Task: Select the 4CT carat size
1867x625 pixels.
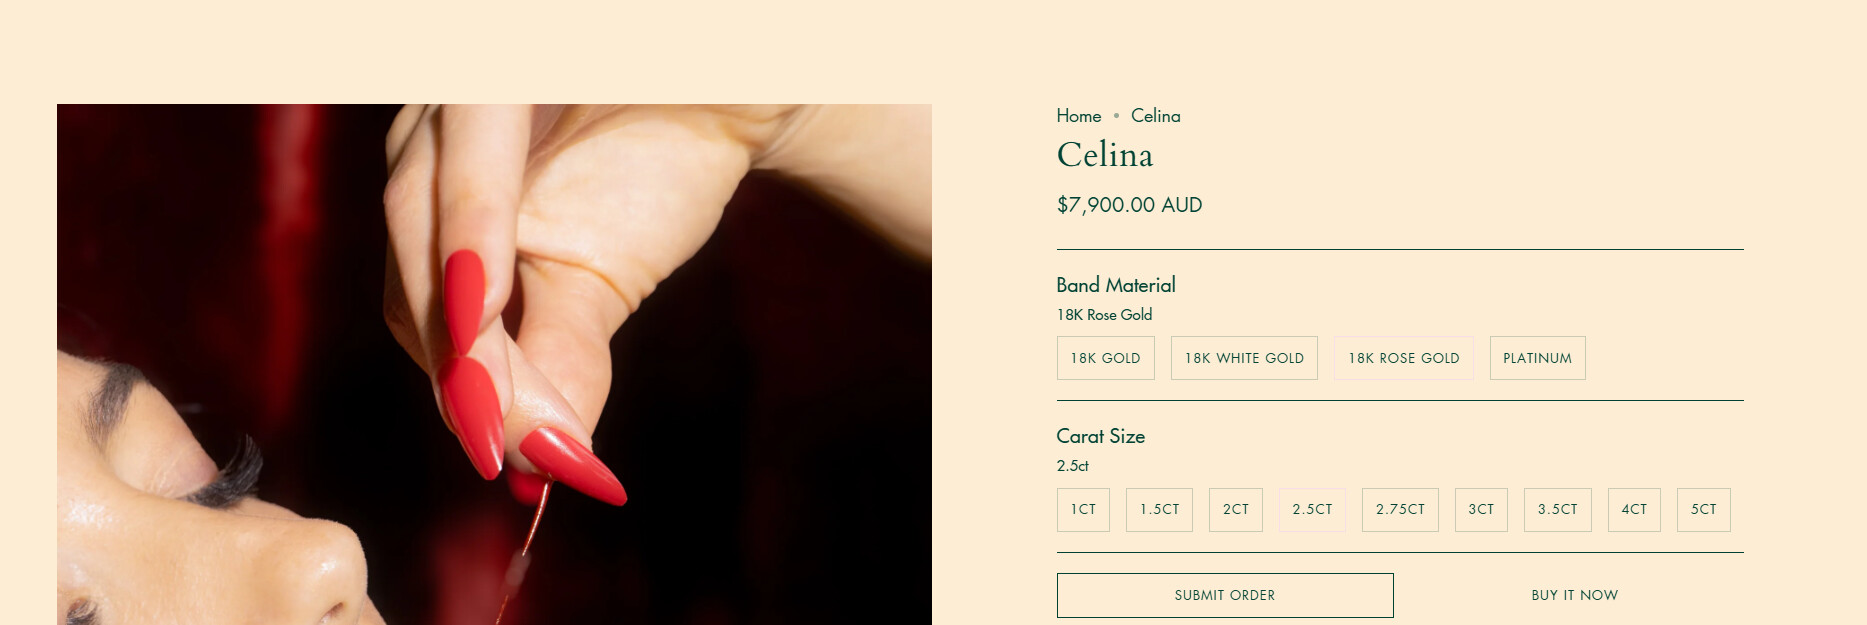Action: tap(1634, 510)
